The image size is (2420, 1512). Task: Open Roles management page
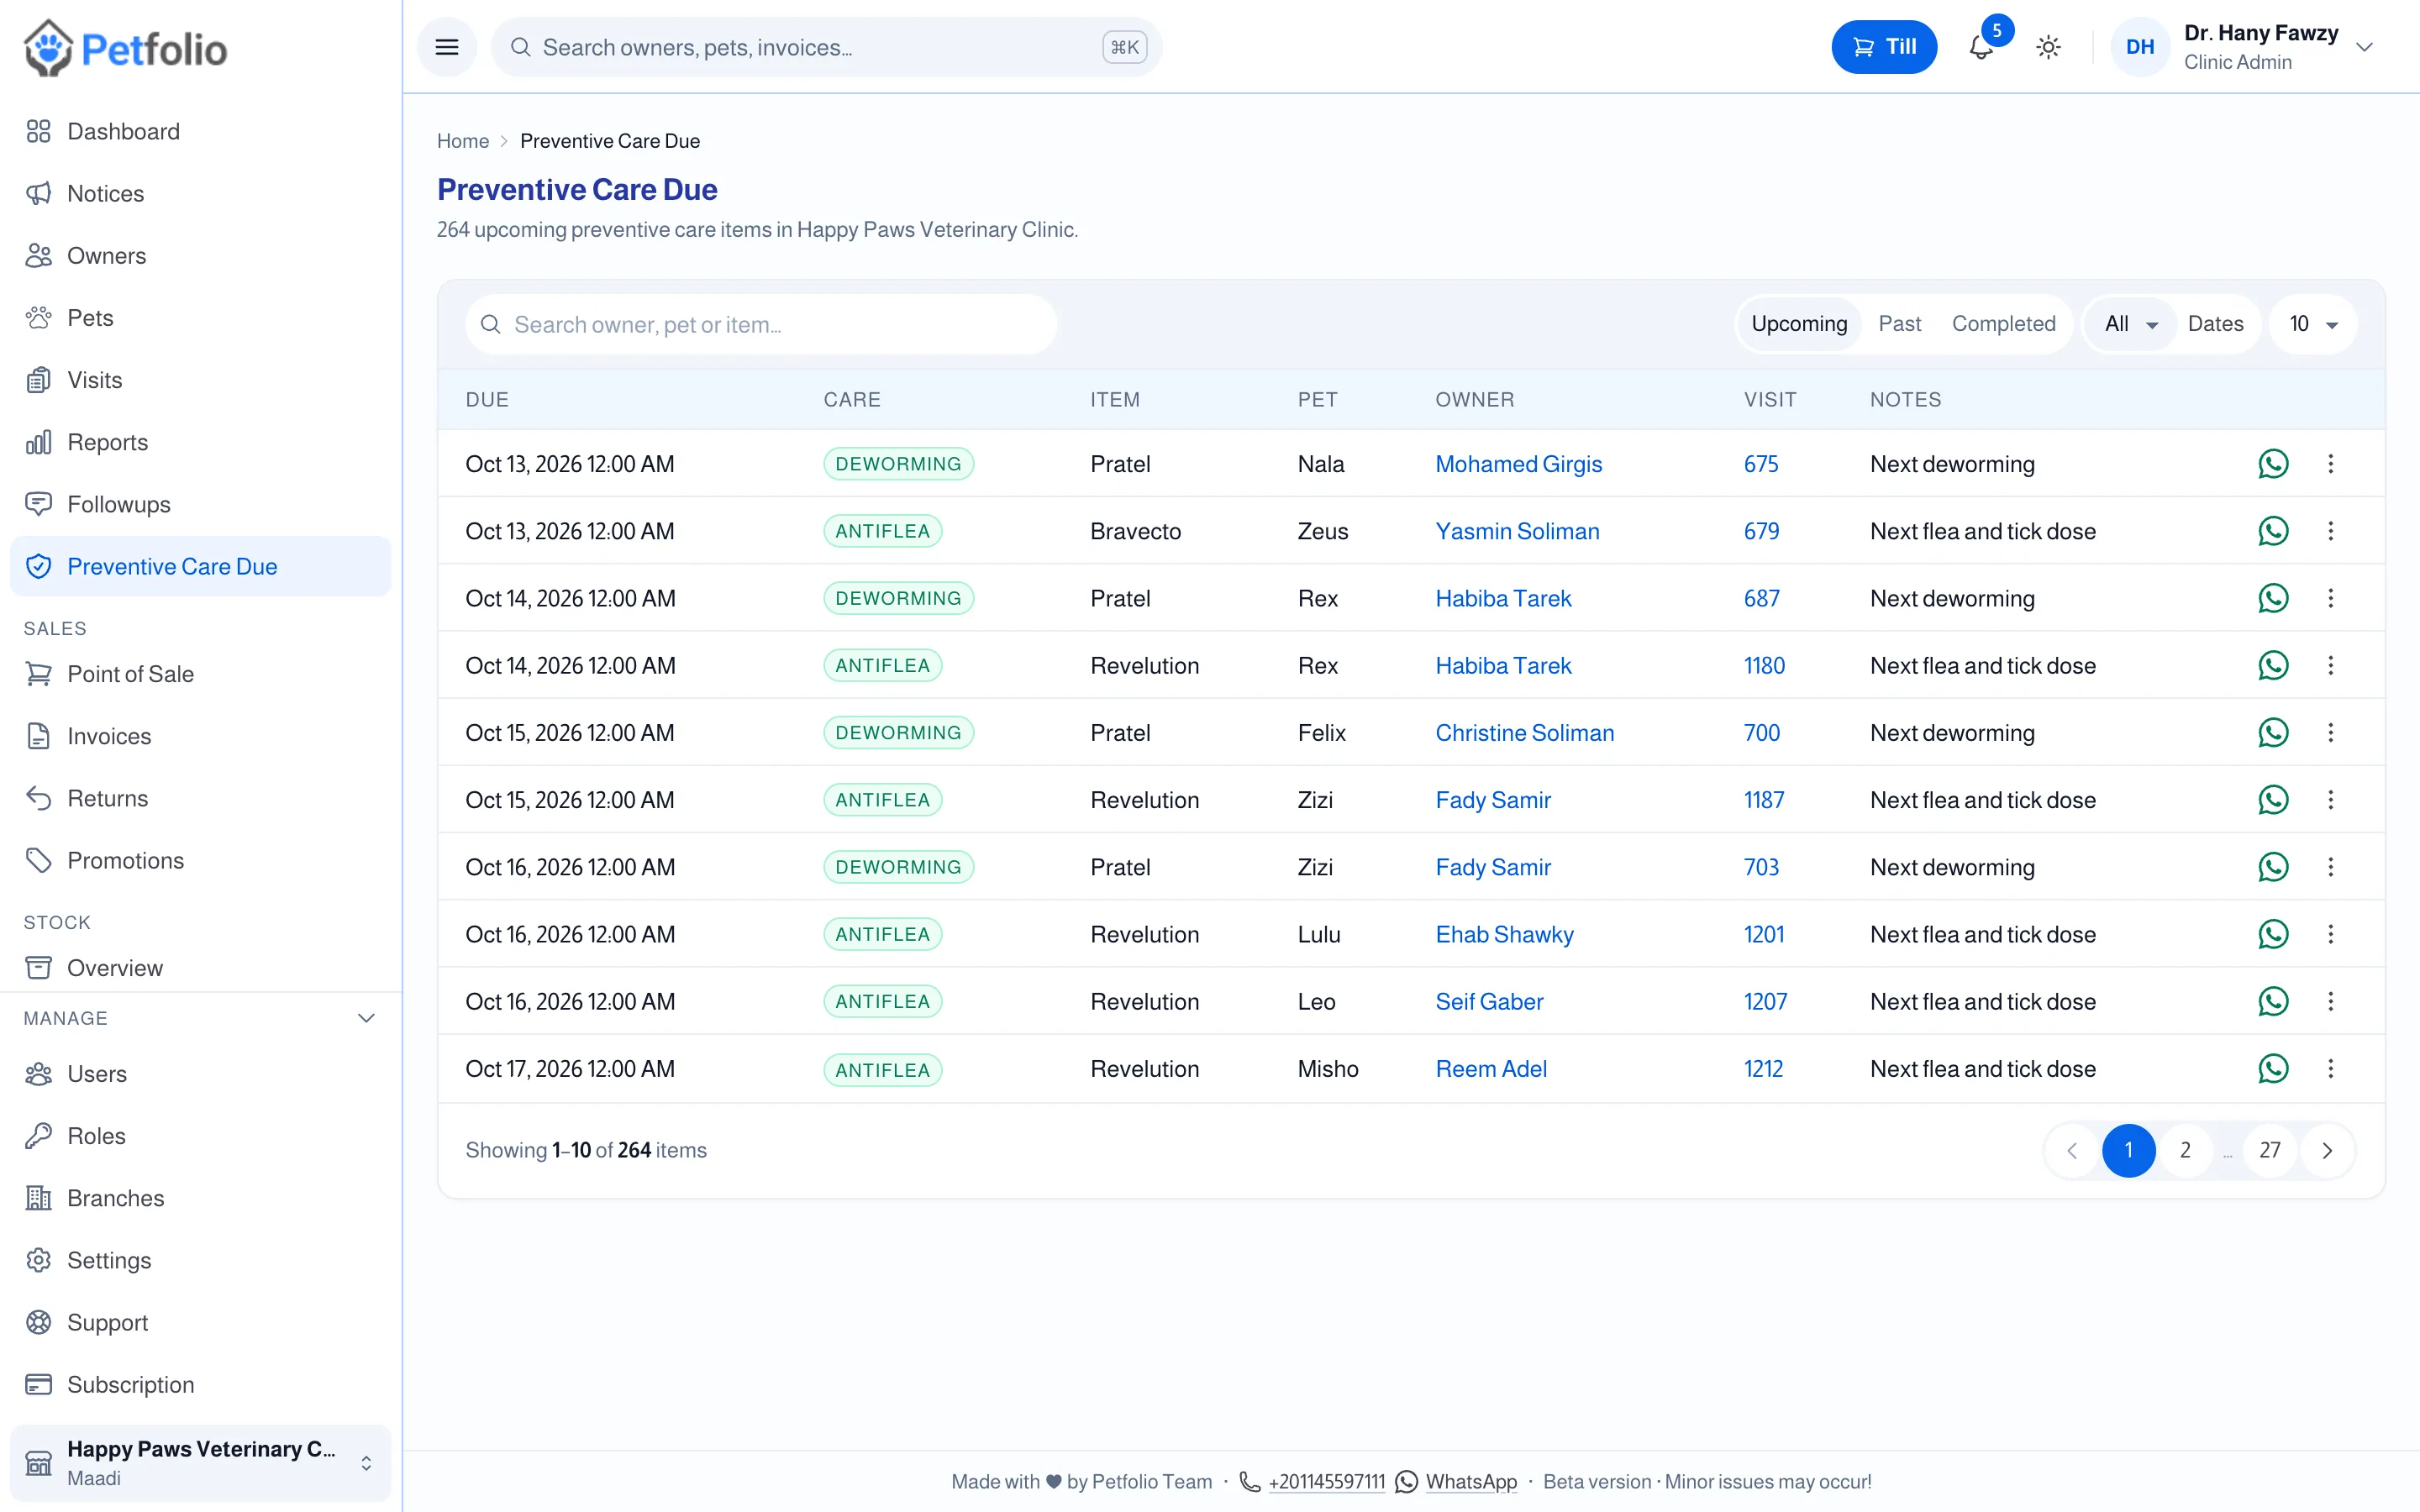tap(200, 1136)
